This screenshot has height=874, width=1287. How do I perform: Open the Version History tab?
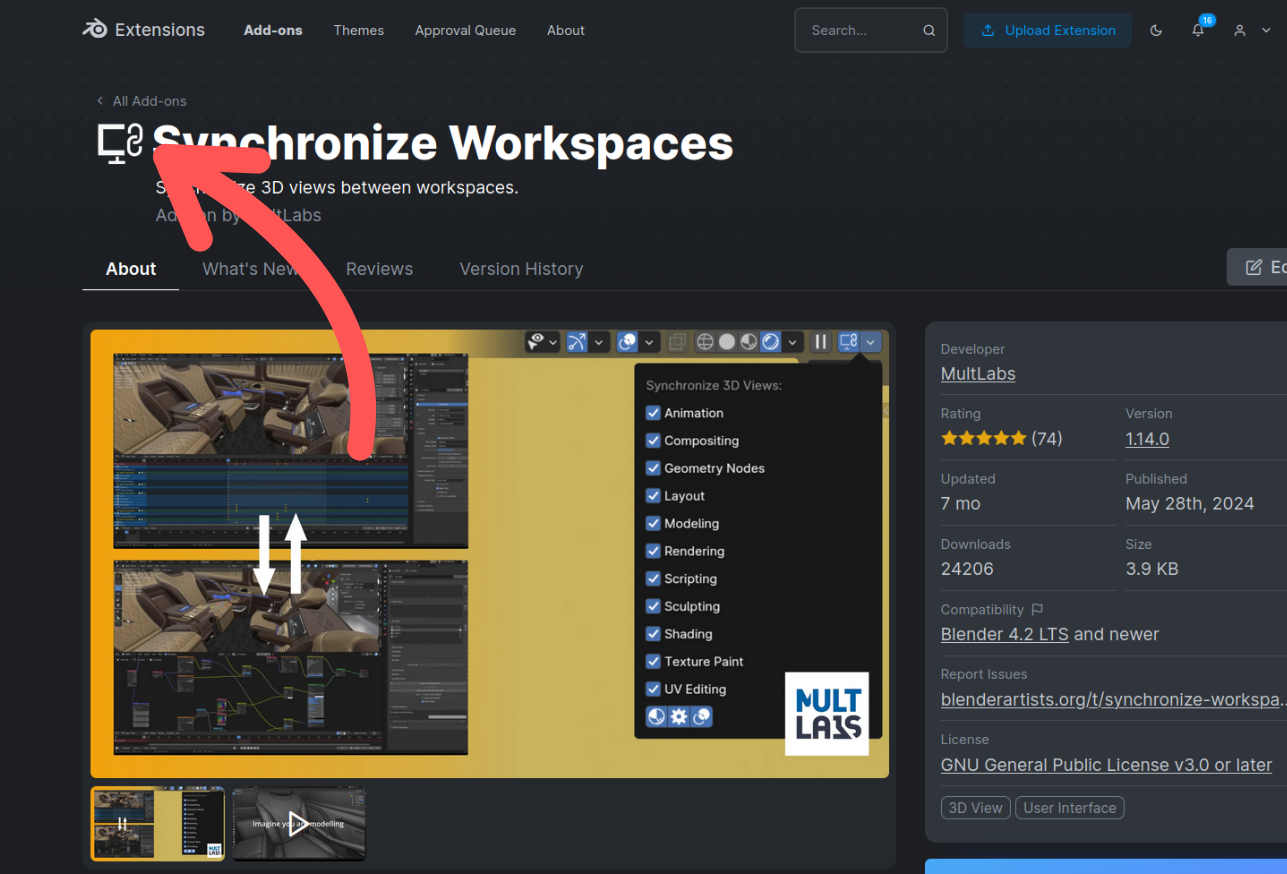pyautogui.click(x=521, y=269)
